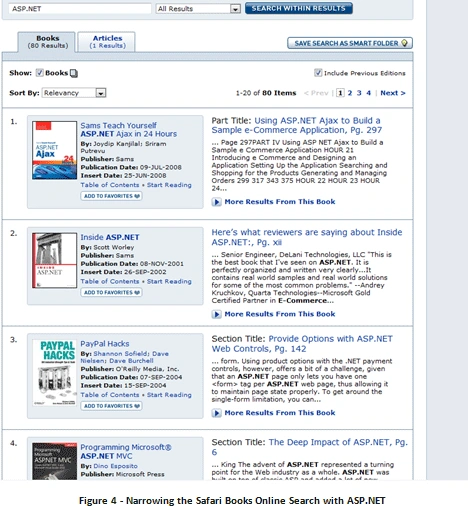Toggle Include Previous Editions checkbox
Viewport: 468px width, 506px height.
click(x=318, y=73)
